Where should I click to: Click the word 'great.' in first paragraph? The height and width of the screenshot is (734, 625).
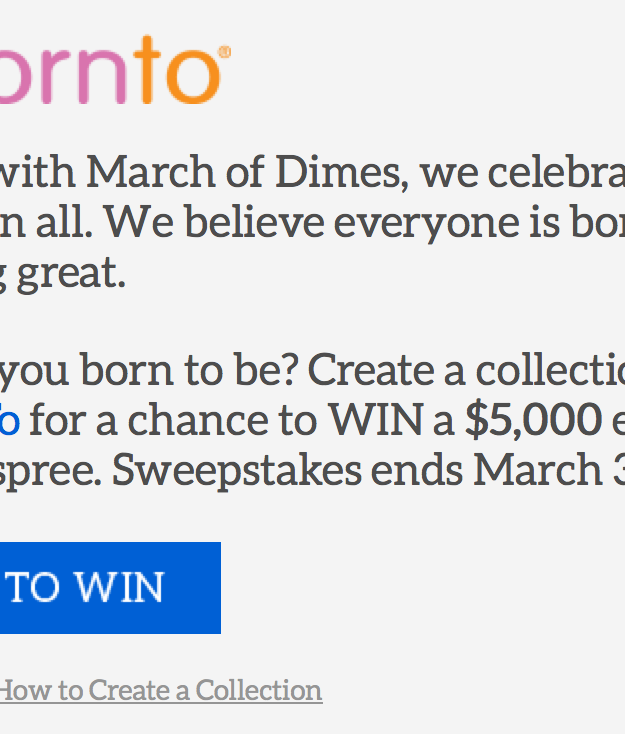pos(72,273)
